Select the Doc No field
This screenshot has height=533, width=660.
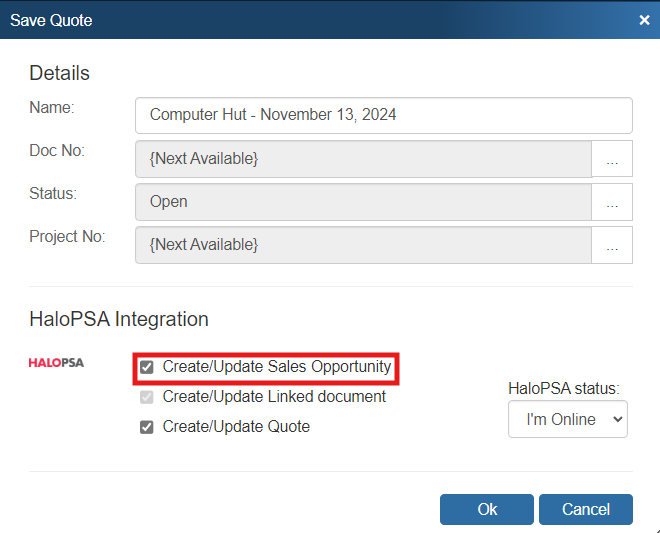pyautogui.click(x=363, y=159)
